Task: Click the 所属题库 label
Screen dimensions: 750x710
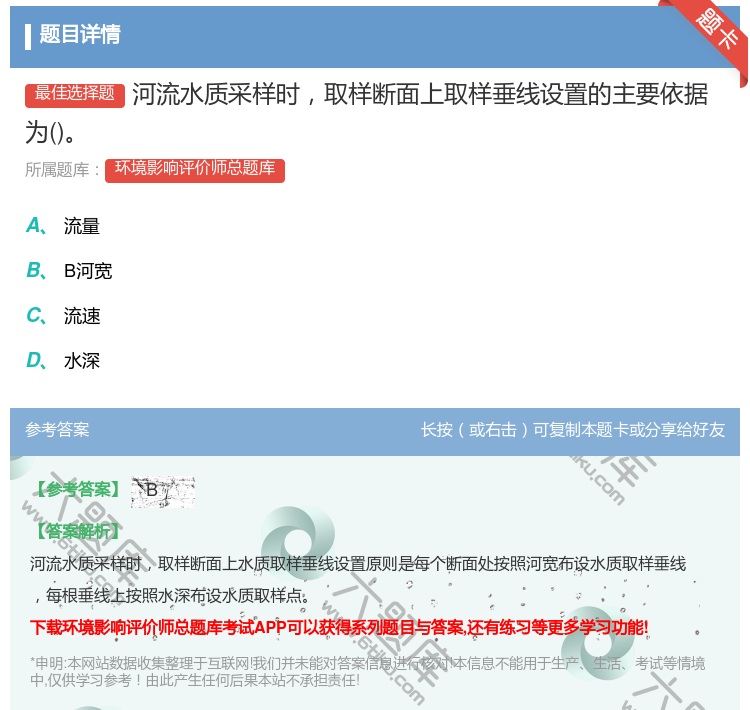Action: [x=62, y=170]
